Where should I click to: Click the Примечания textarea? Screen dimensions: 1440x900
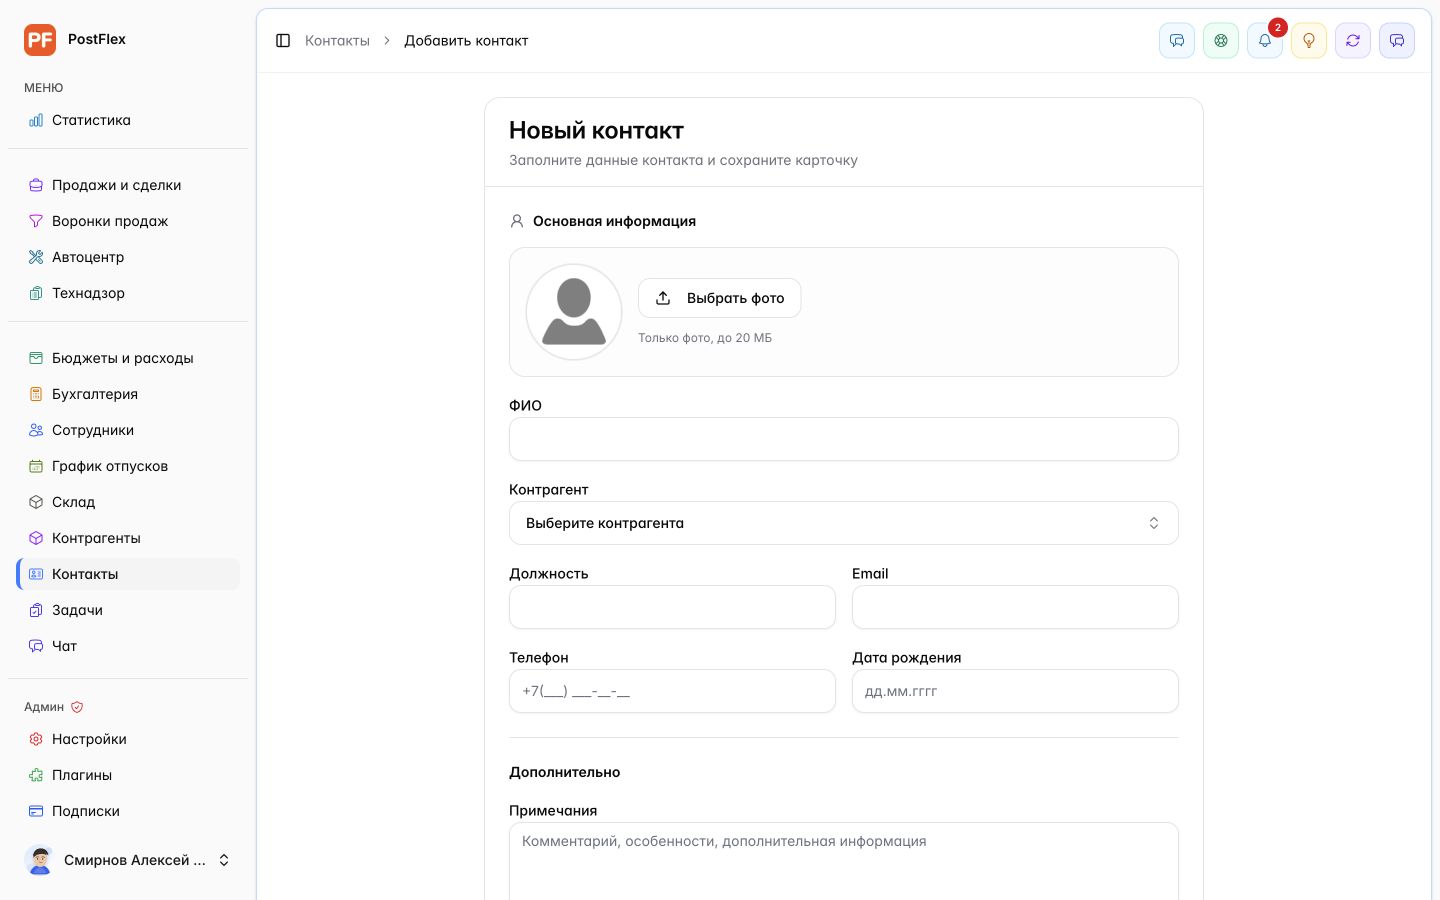tap(844, 861)
